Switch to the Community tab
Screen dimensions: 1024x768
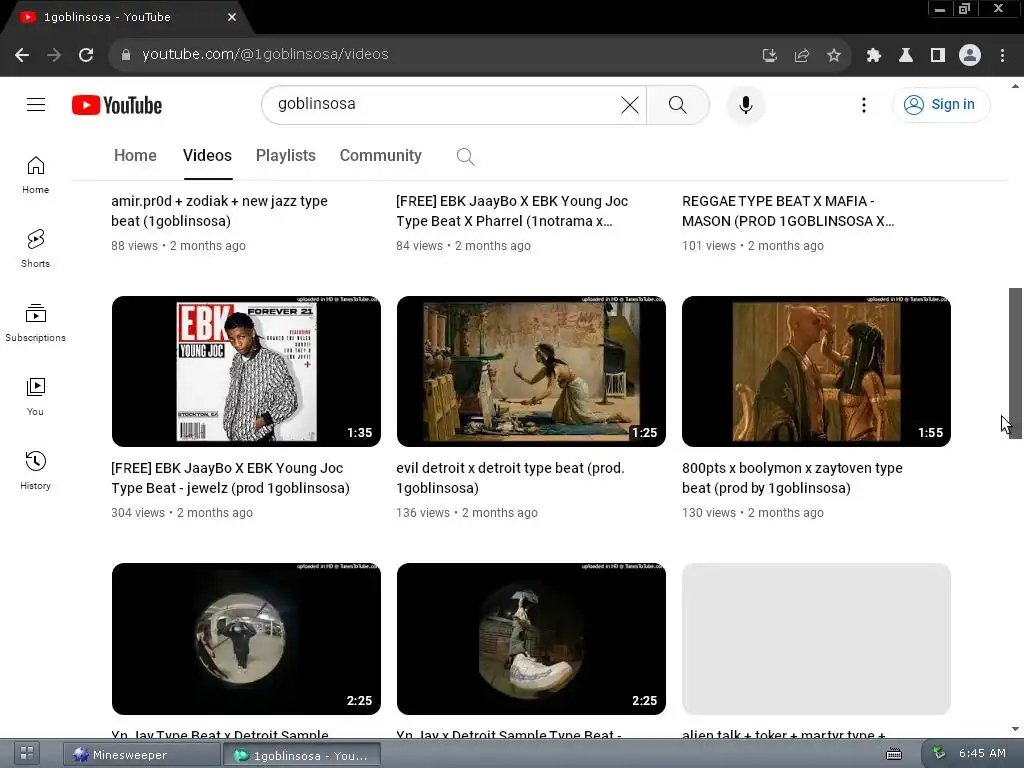tap(380, 155)
